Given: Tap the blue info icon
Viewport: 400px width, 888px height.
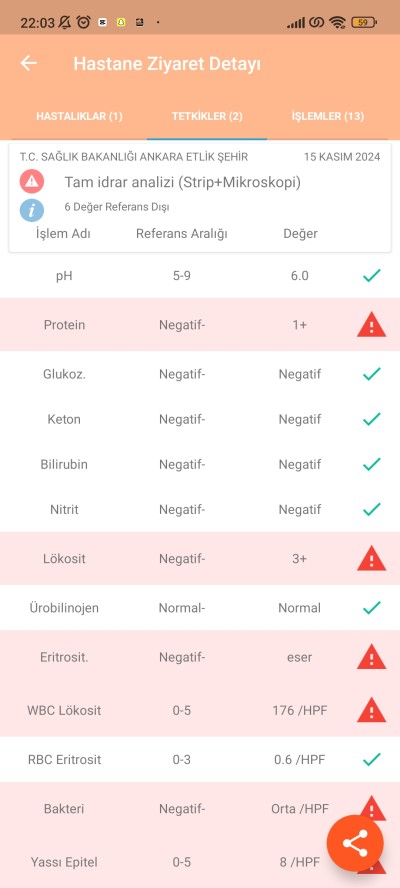Looking at the screenshot, I should pyautogui.click(x=32, y=209).
